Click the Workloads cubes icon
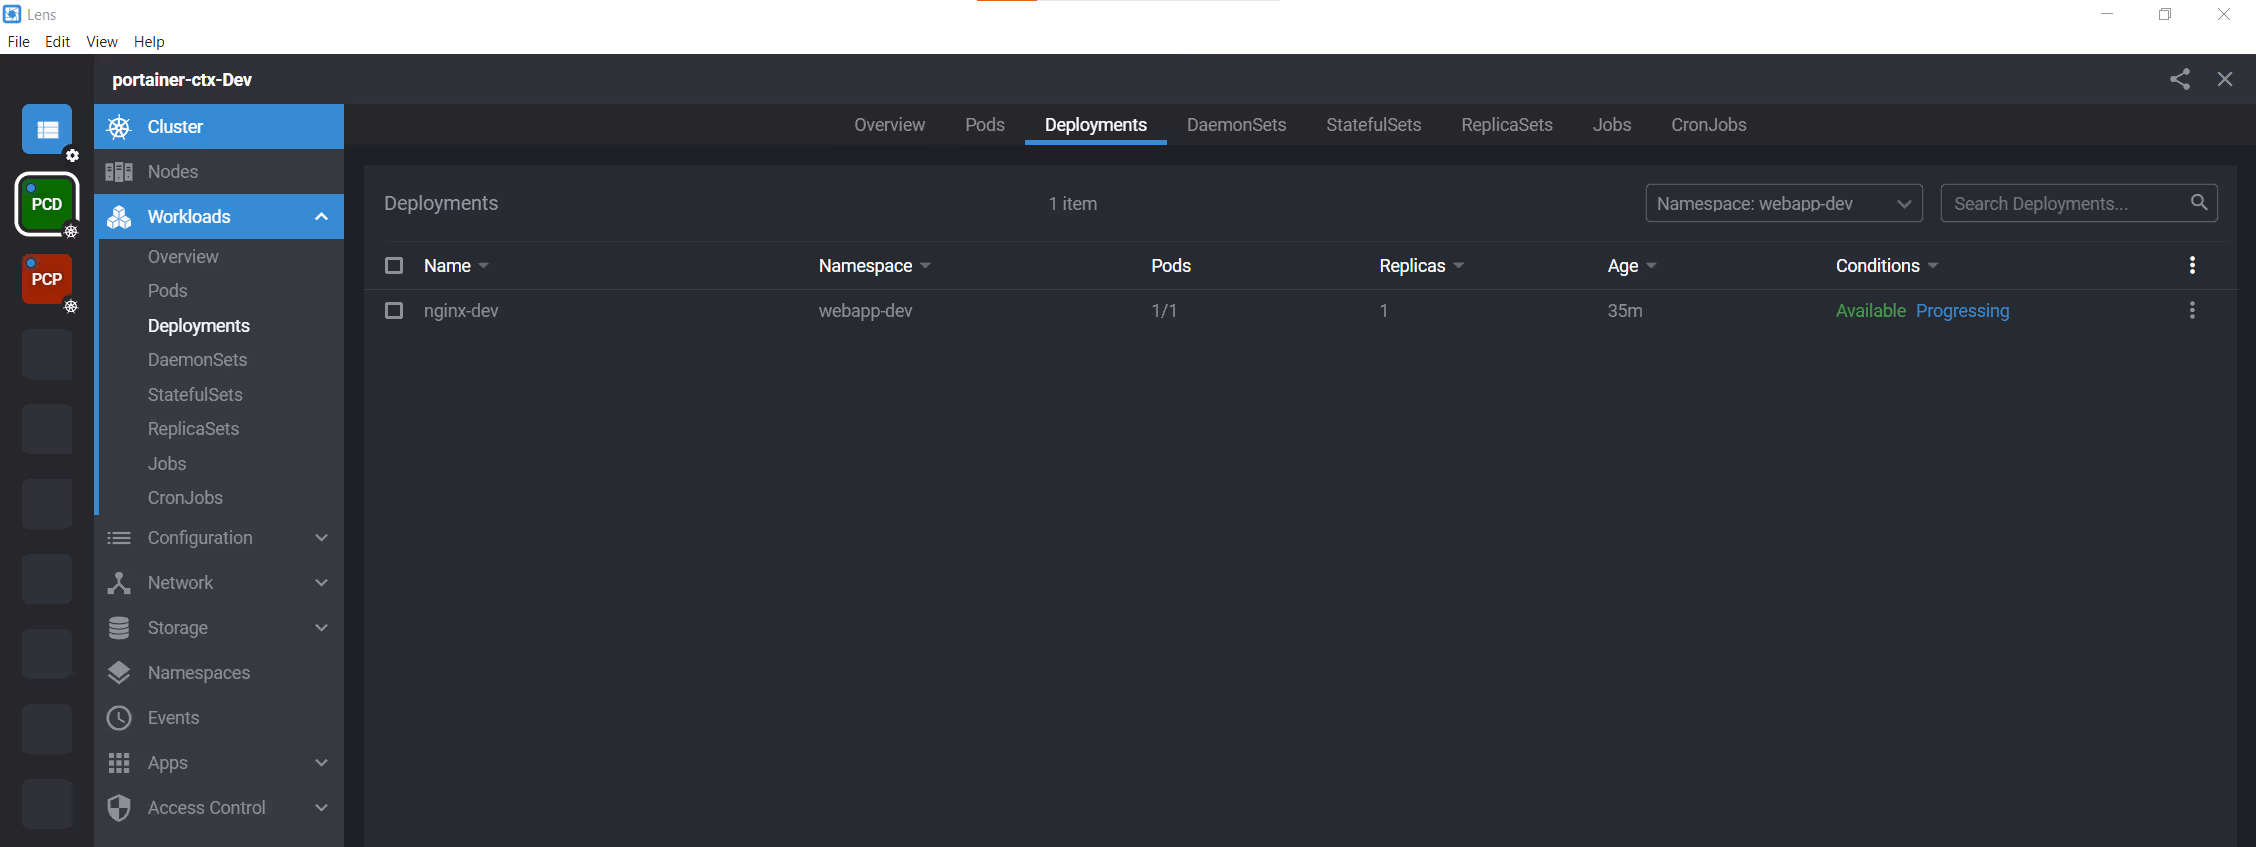Viewport: 2256px width, 847px height. click(x=119, y=217)
